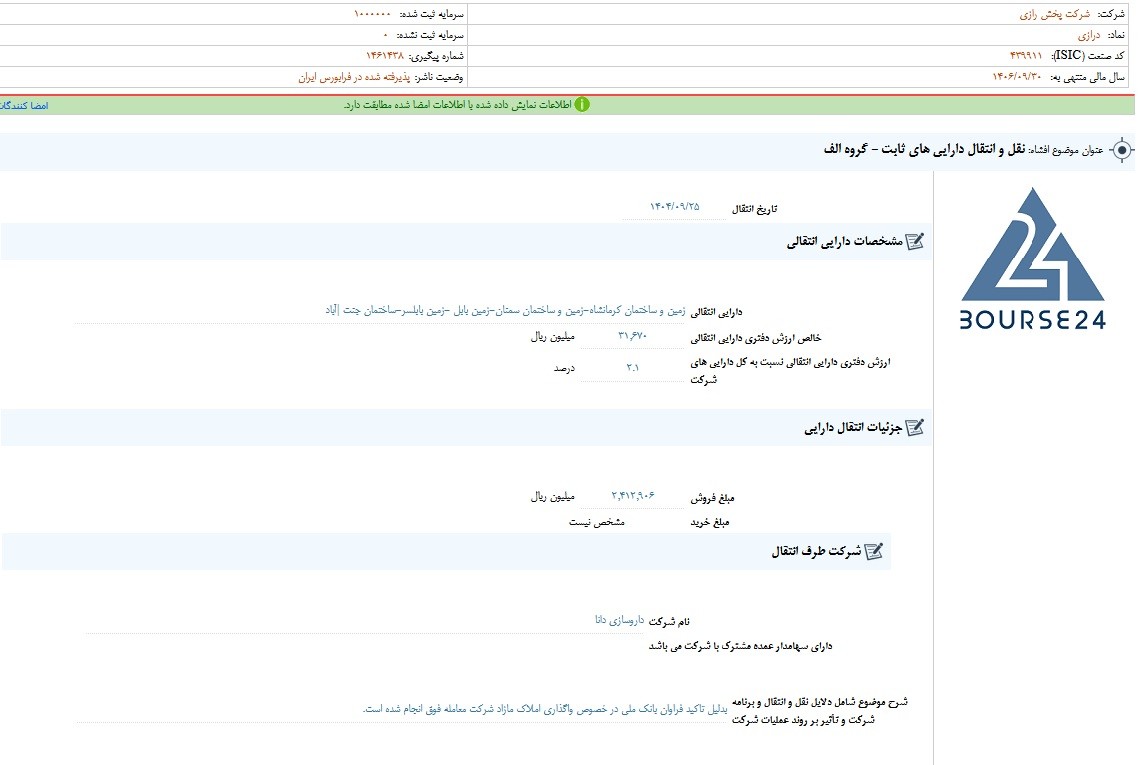Viewport: 1138px width, 765px height.
Task: Click the section heading جزئیات انتقال دارایی
Action: click(853, 428)
